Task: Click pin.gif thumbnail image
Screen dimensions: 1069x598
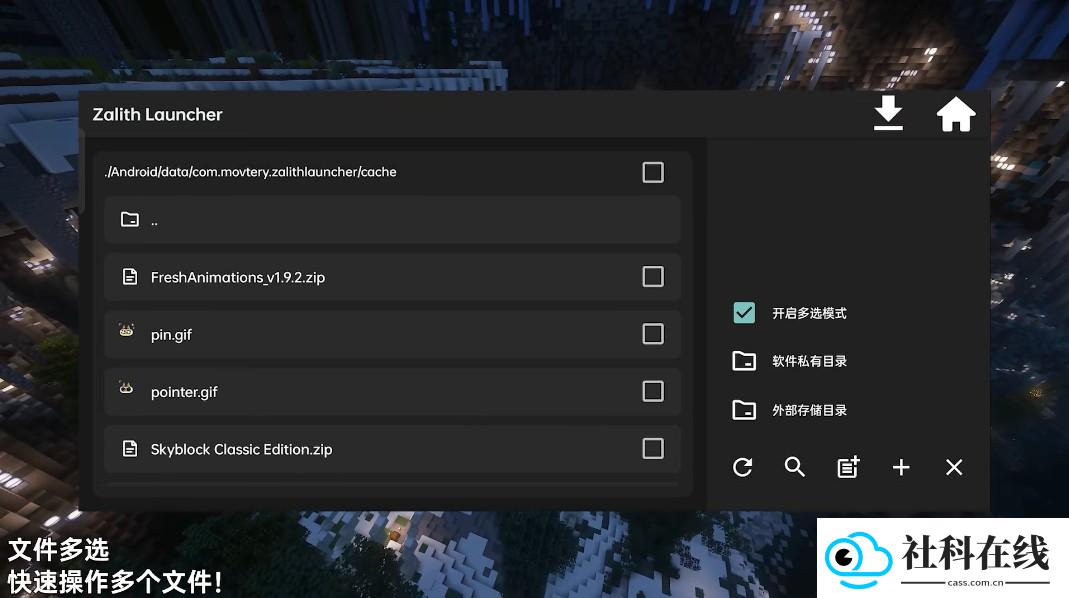Action: 127,331
